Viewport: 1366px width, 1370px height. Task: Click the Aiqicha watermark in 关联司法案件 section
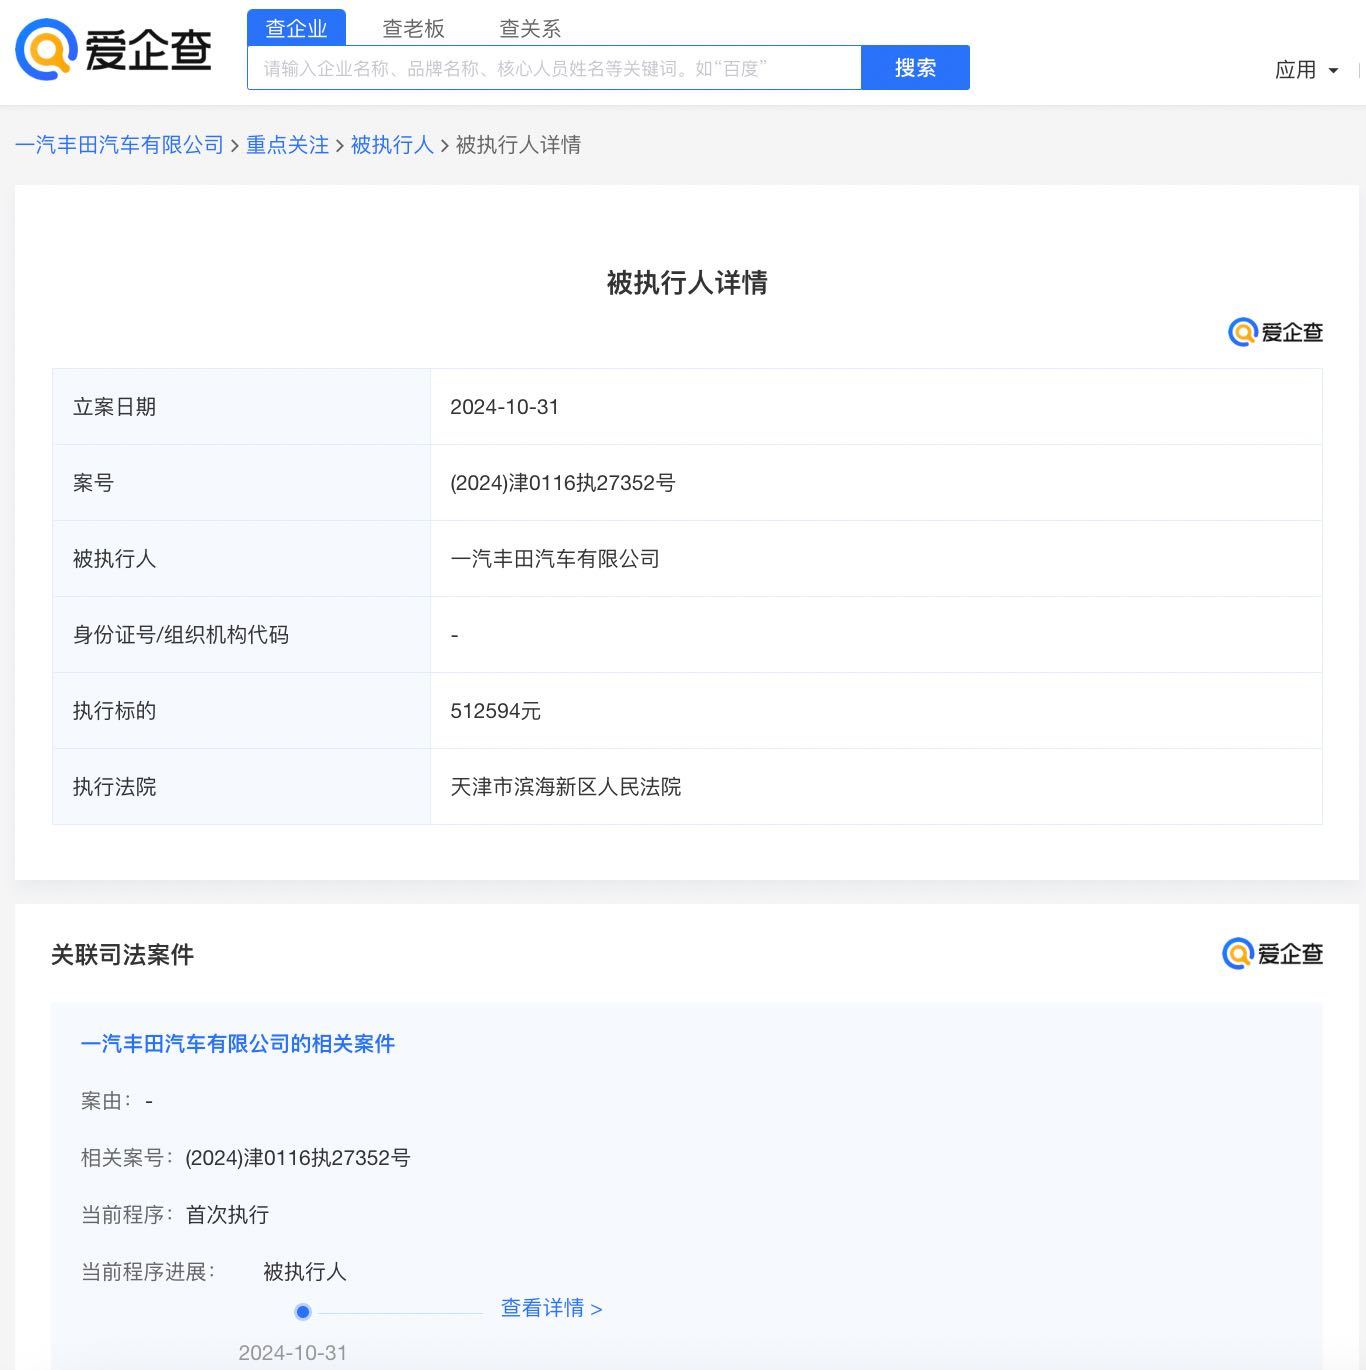coord(1271,954)
